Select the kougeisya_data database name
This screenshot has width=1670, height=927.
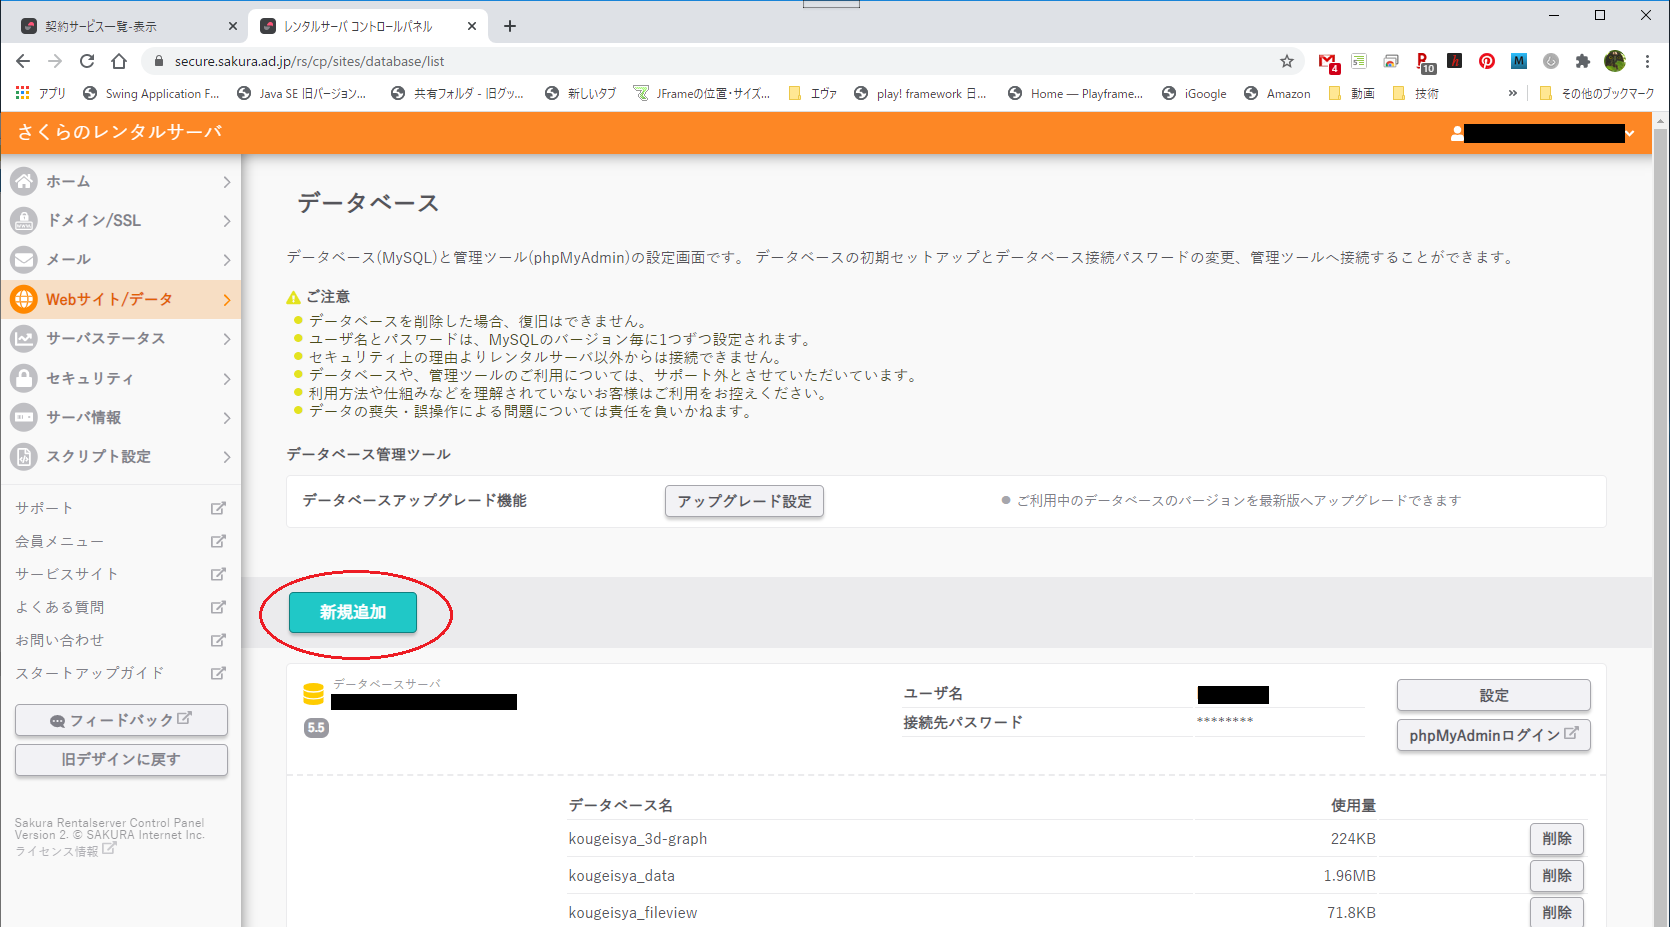click(x=621, y=875)
